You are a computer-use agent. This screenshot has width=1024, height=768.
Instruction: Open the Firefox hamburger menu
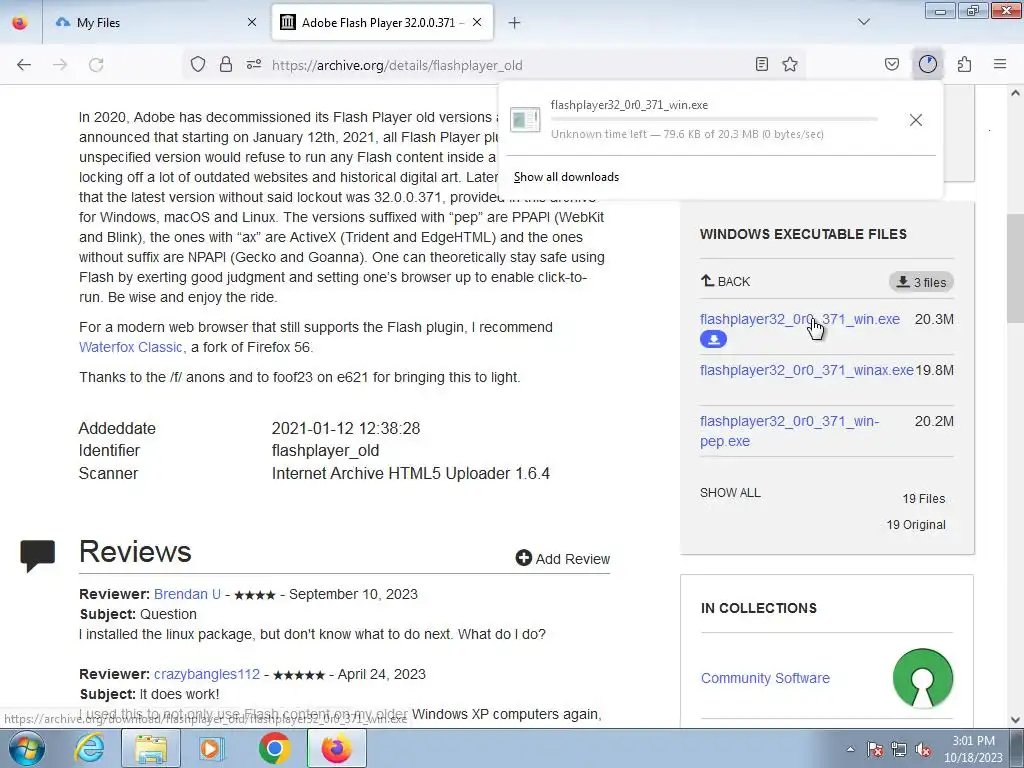coord(1000,64)
